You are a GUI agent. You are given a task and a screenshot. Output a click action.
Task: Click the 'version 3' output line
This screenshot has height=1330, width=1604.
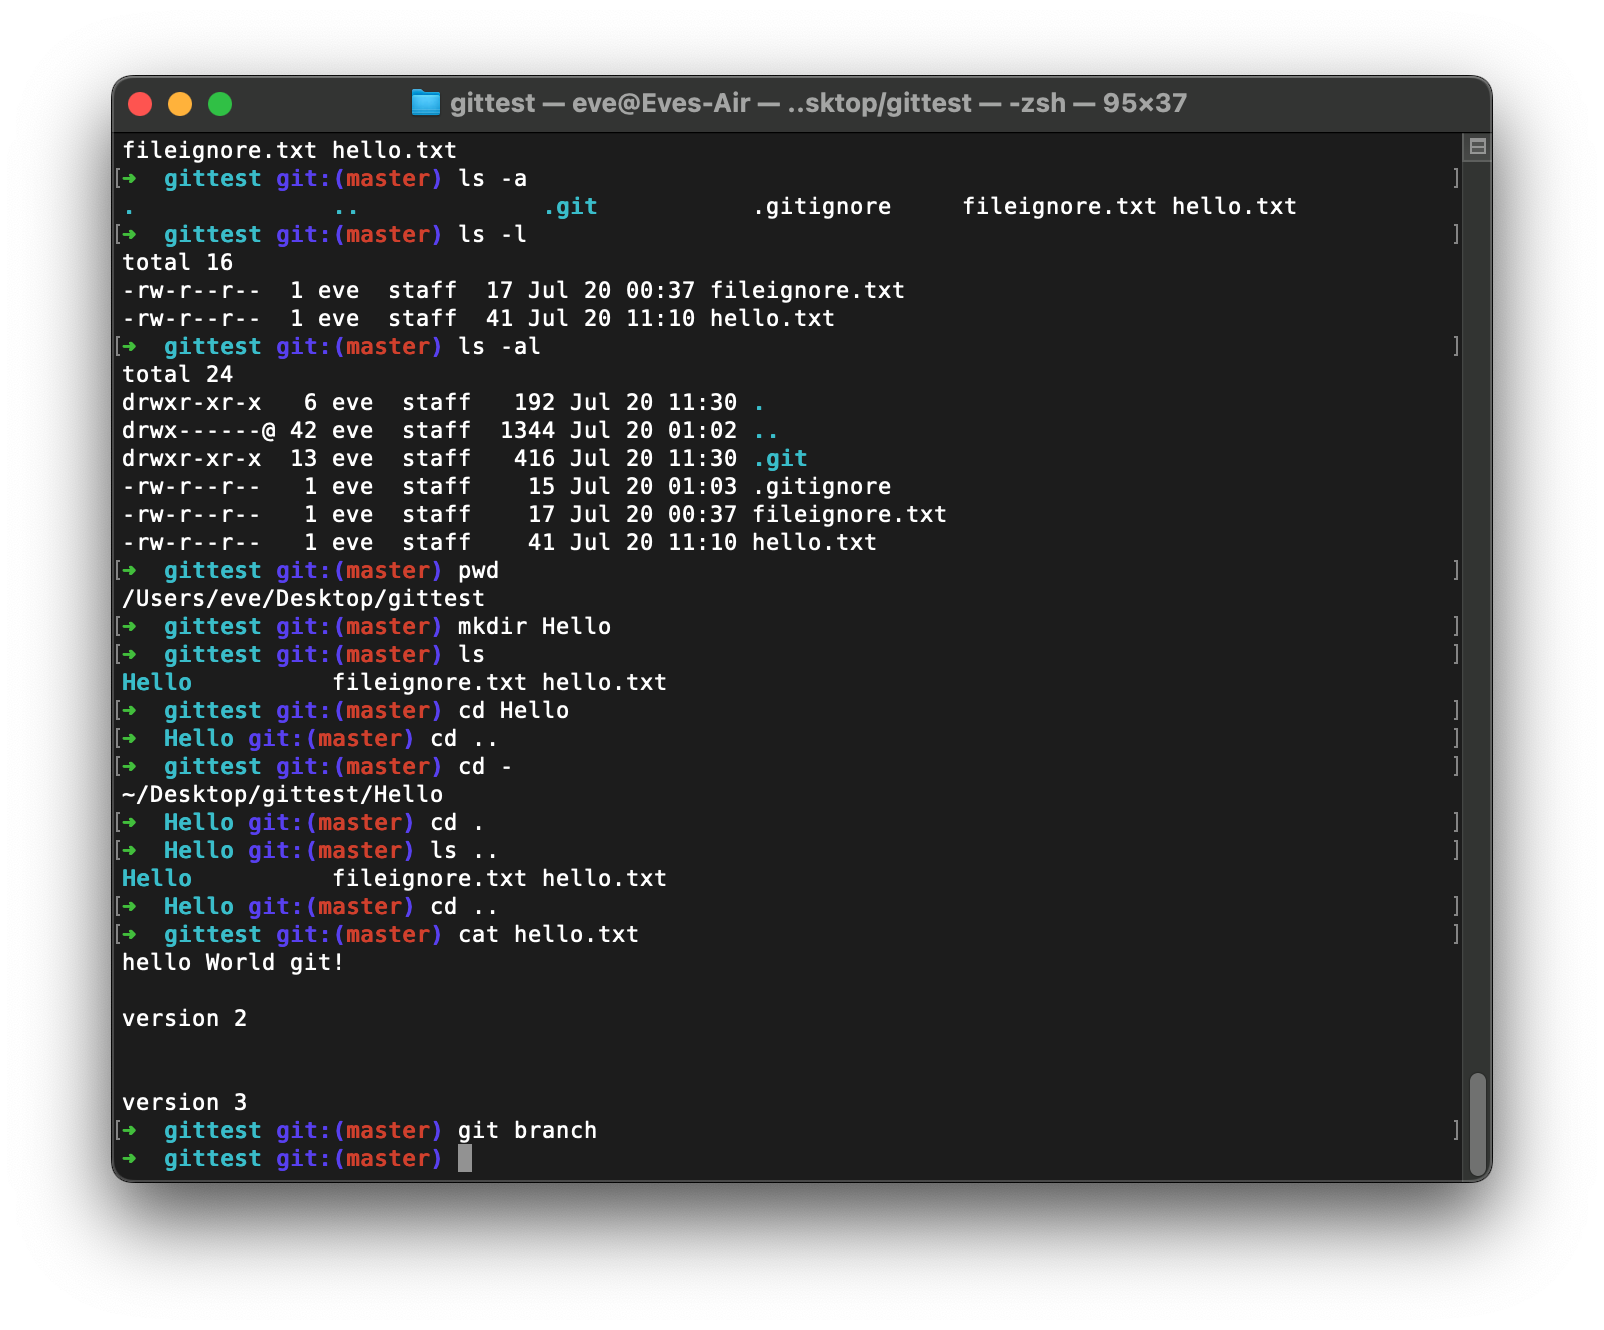[185, 1102]
